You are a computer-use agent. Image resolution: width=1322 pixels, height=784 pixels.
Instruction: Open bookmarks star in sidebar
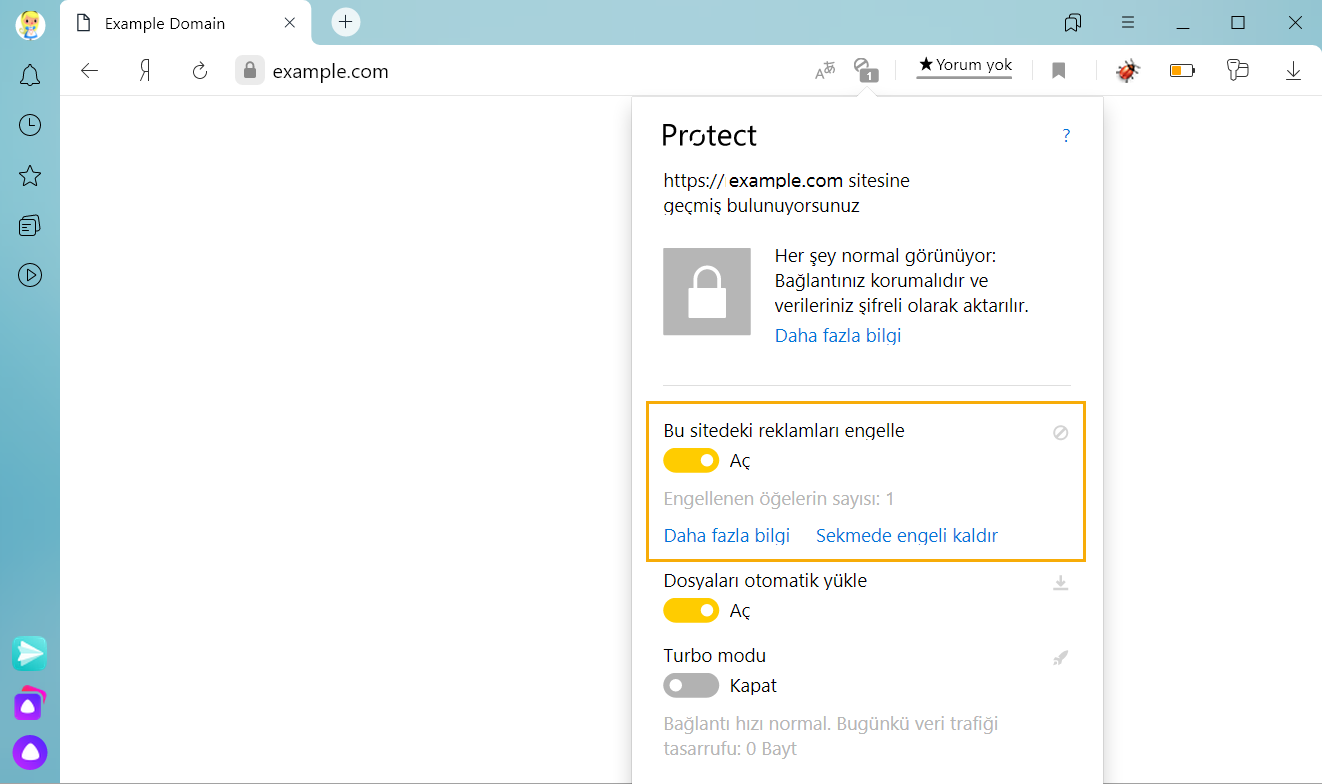(x=30, y=176)
